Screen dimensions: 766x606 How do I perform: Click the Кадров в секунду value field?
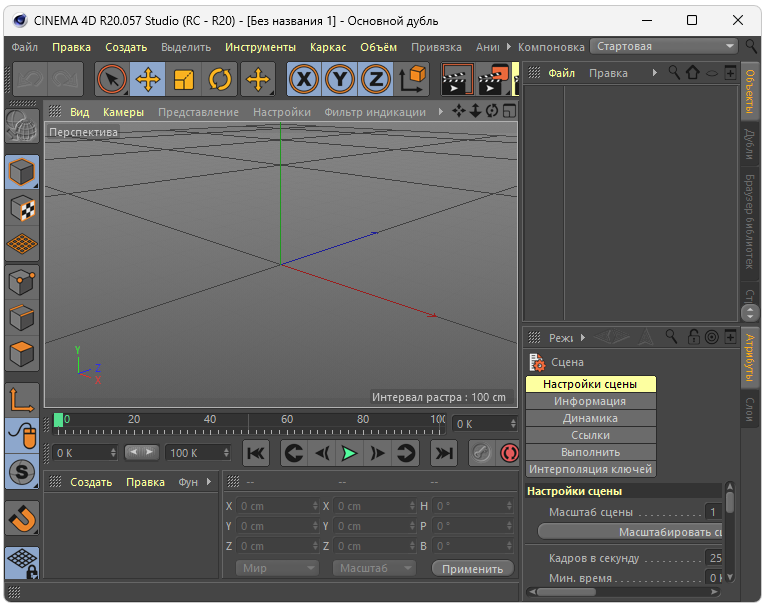coord(714,558)
